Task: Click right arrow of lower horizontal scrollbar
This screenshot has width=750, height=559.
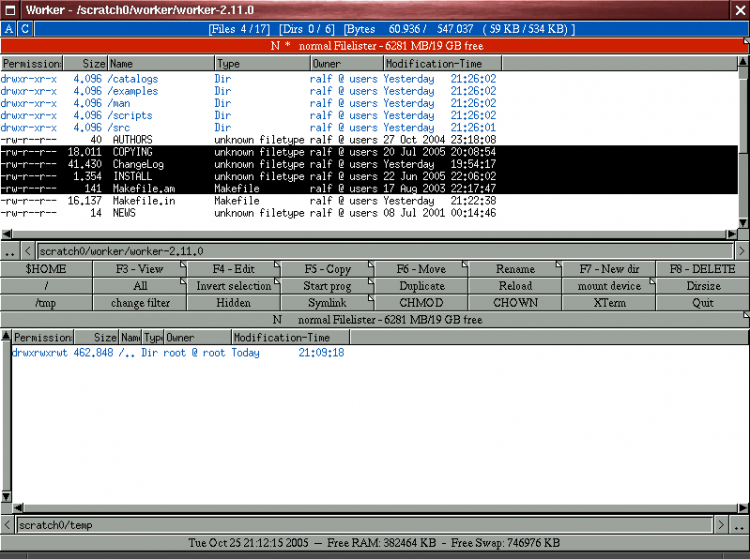Action: click(743, 508)
